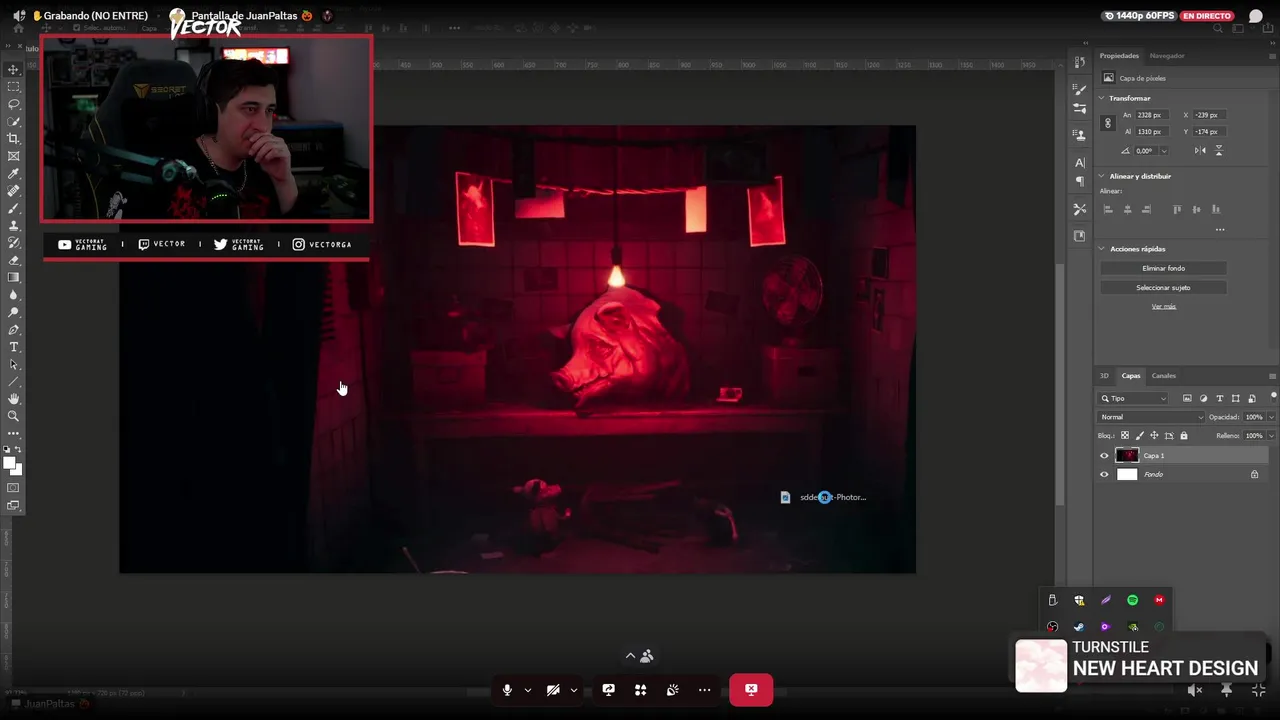Lock all layer attributes

click(x=1184, y=436)
